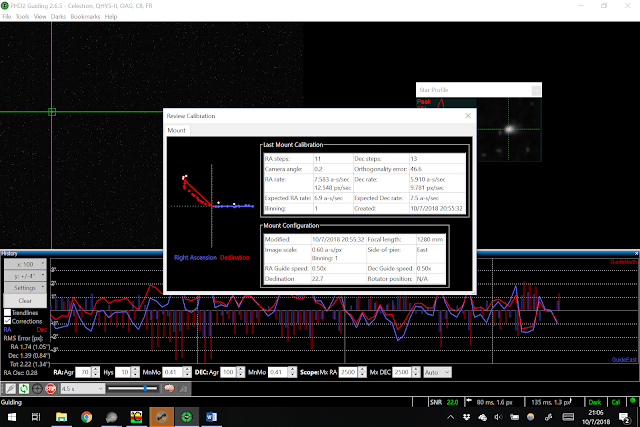Increase DEC MnMo spinner value
Viewport: 640px width, 427px height.
click(292, 369)
